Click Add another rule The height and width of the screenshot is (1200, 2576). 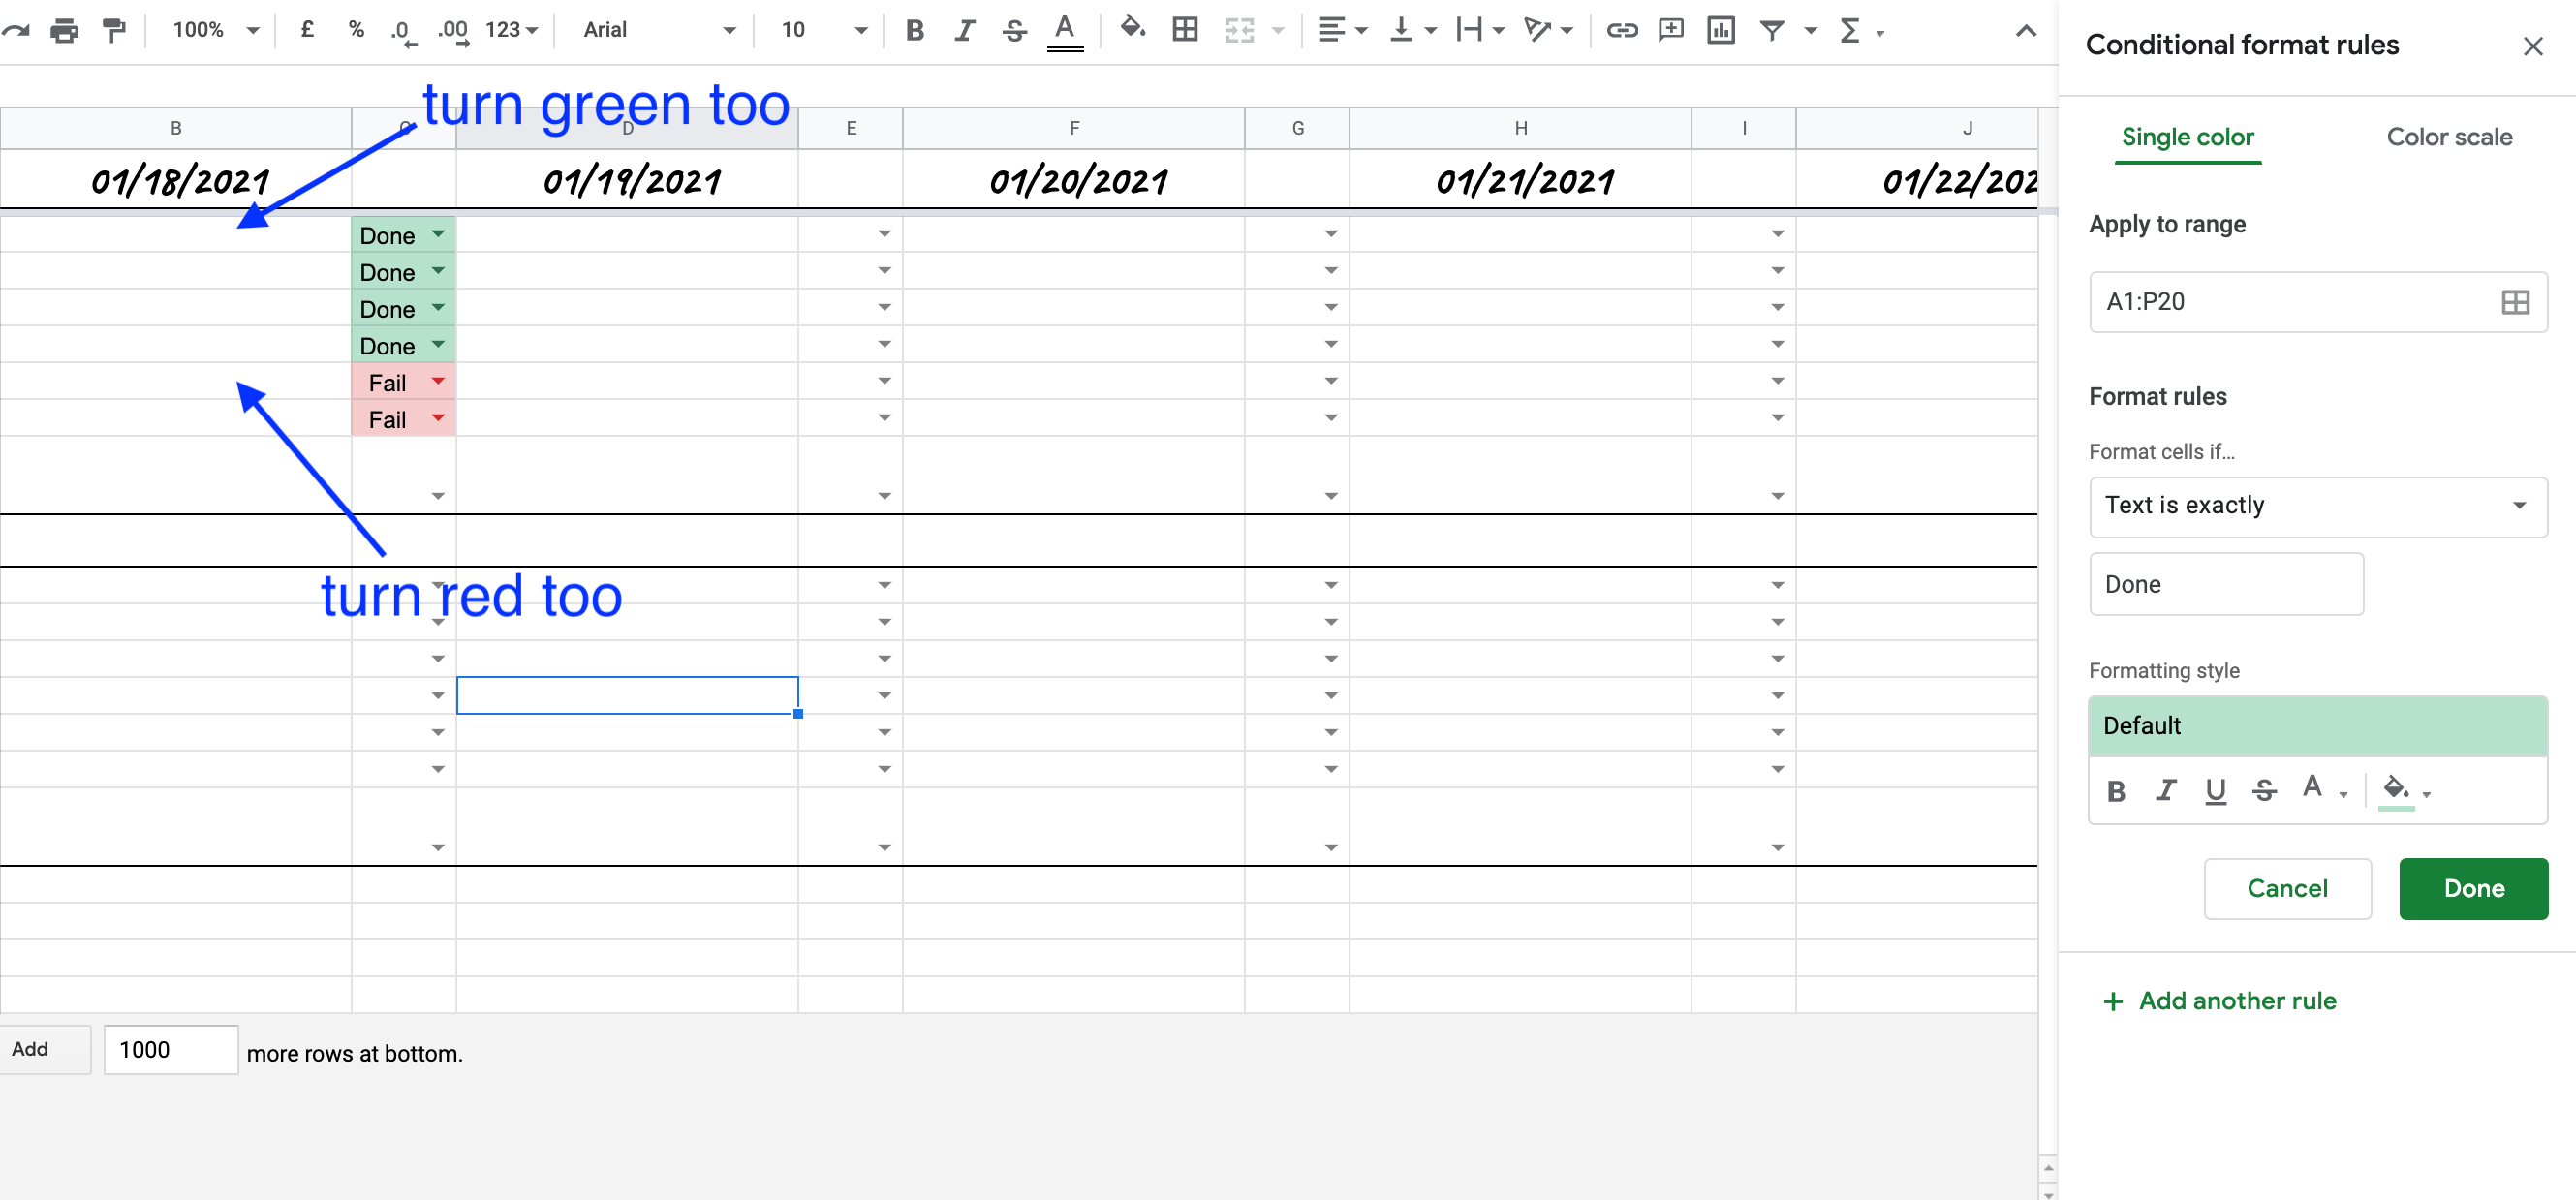(x=2220, y=1000)
